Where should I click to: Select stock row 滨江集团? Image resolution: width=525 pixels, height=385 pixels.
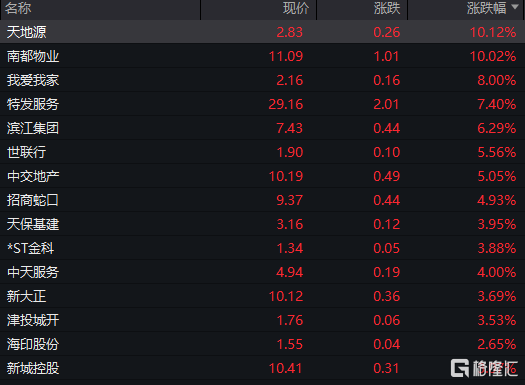click(x=262, y=128)
